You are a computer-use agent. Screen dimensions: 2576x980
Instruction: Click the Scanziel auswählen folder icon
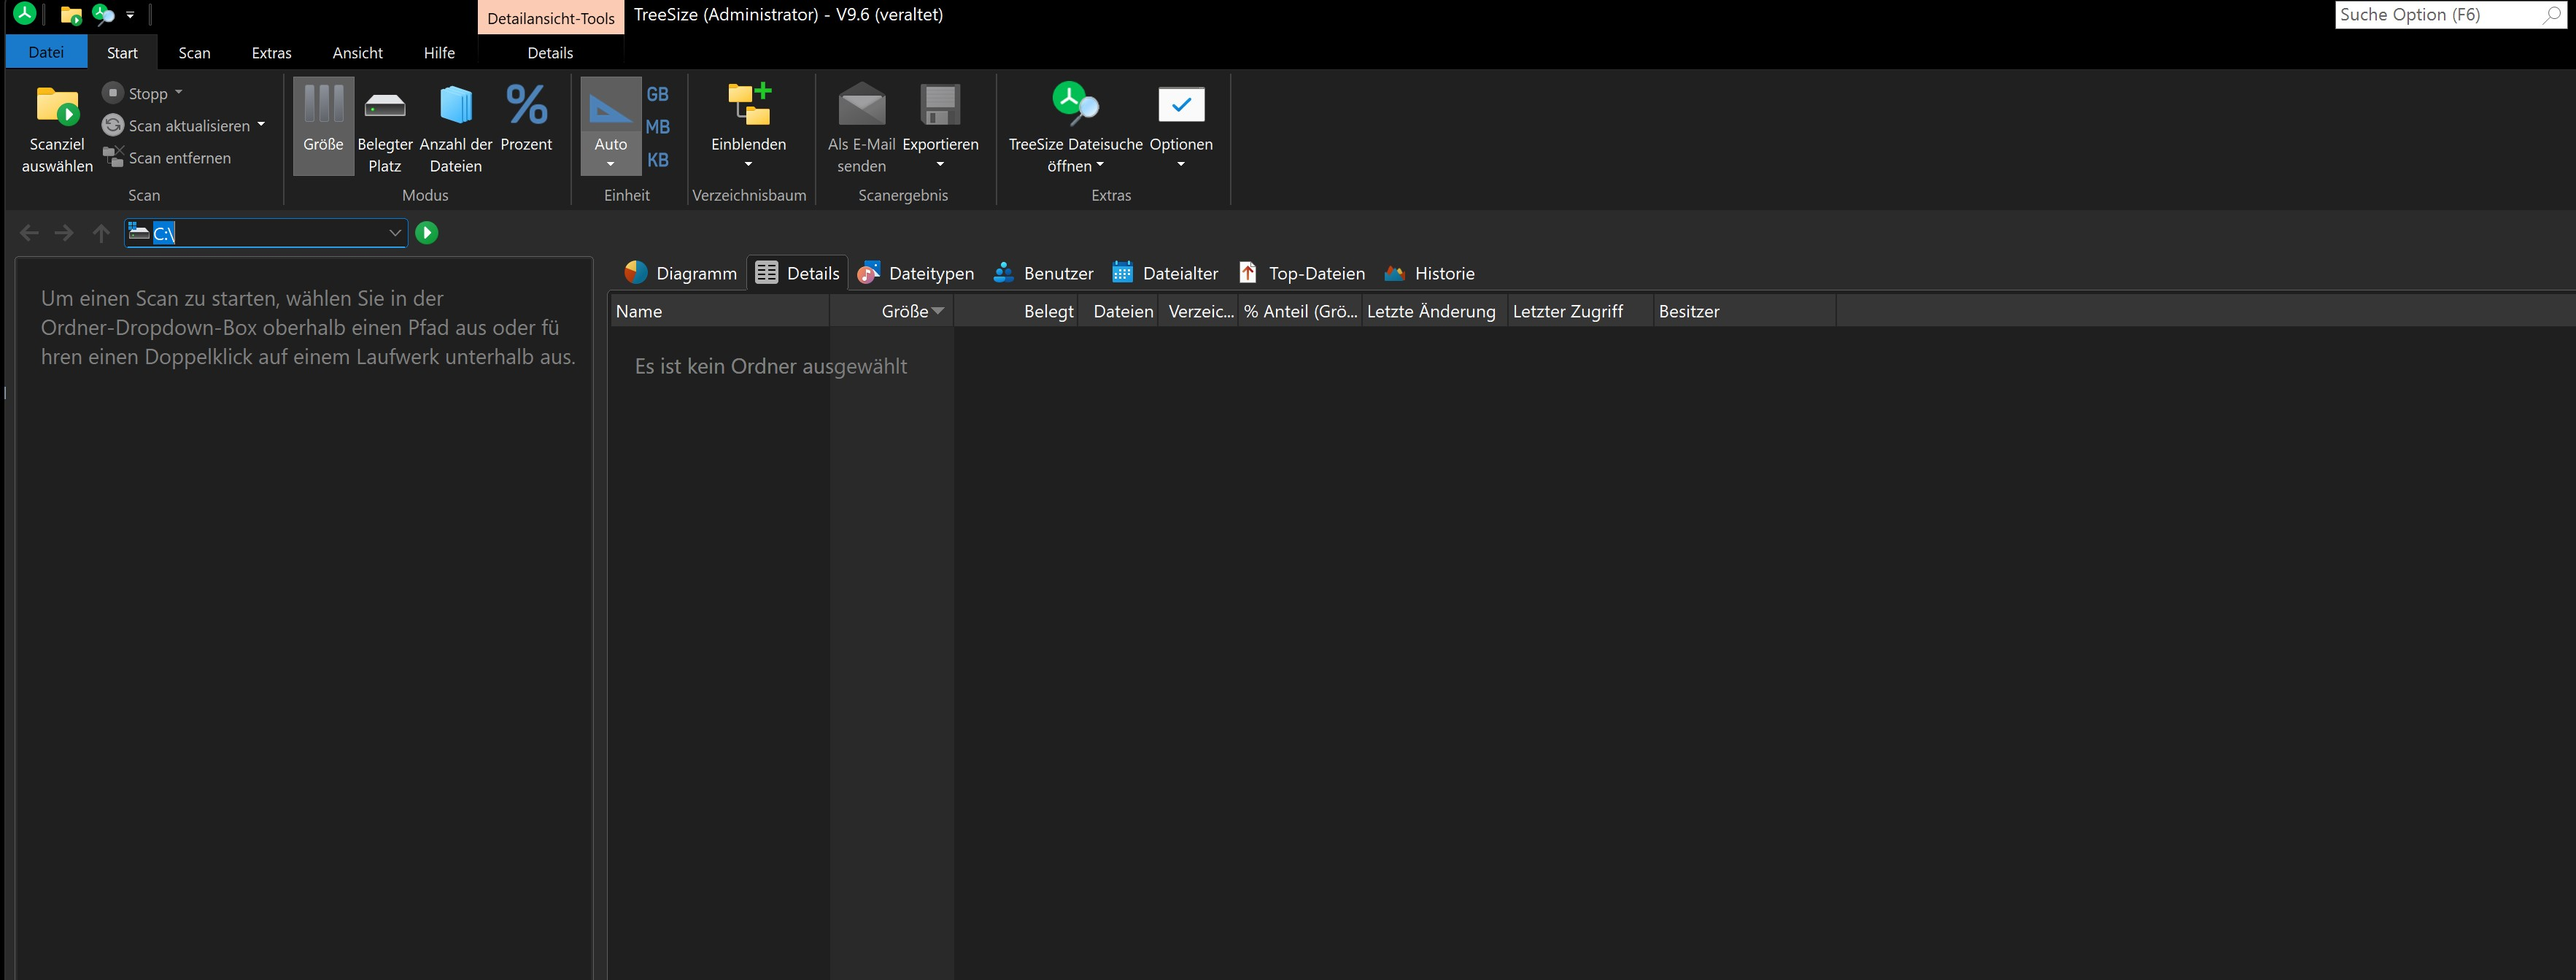tap(57, 106)
